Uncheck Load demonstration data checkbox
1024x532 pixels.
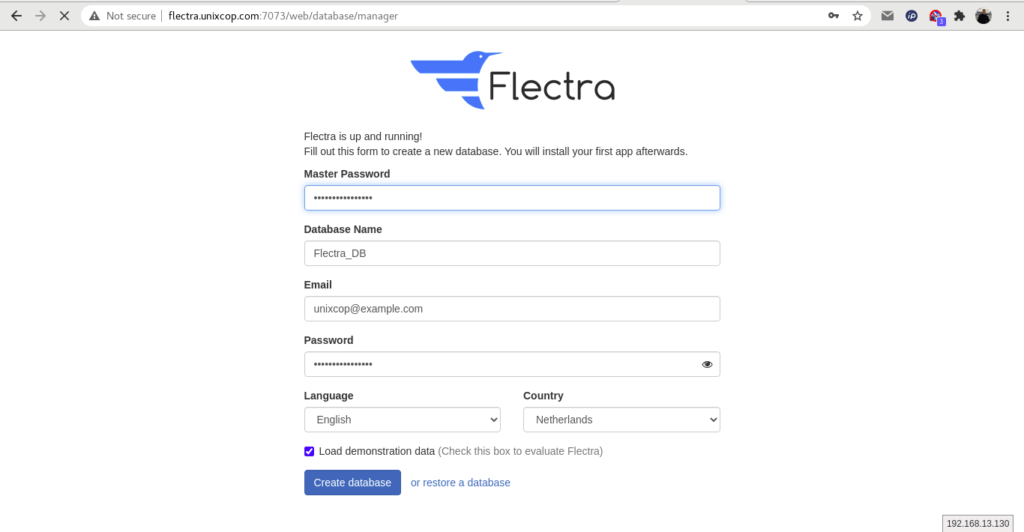[x=309, y=451]
